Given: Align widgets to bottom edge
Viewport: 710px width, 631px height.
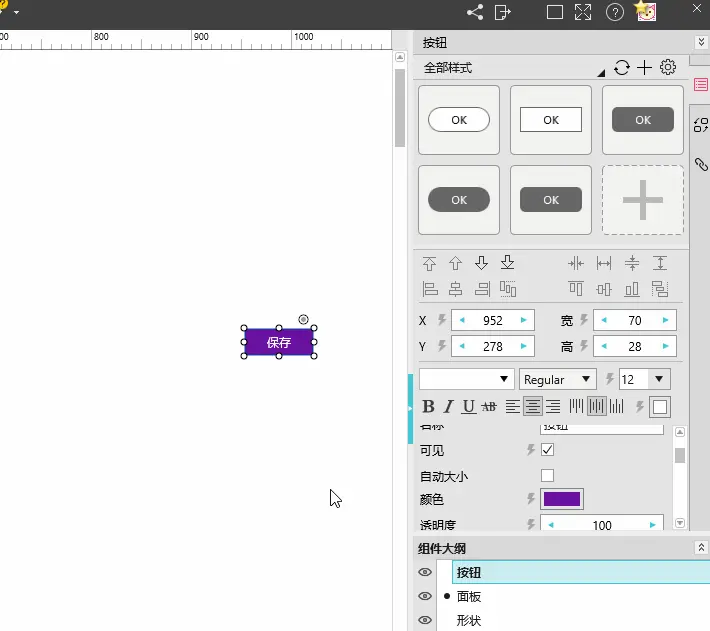Looking at the screenshot, I should coord(632,289).
